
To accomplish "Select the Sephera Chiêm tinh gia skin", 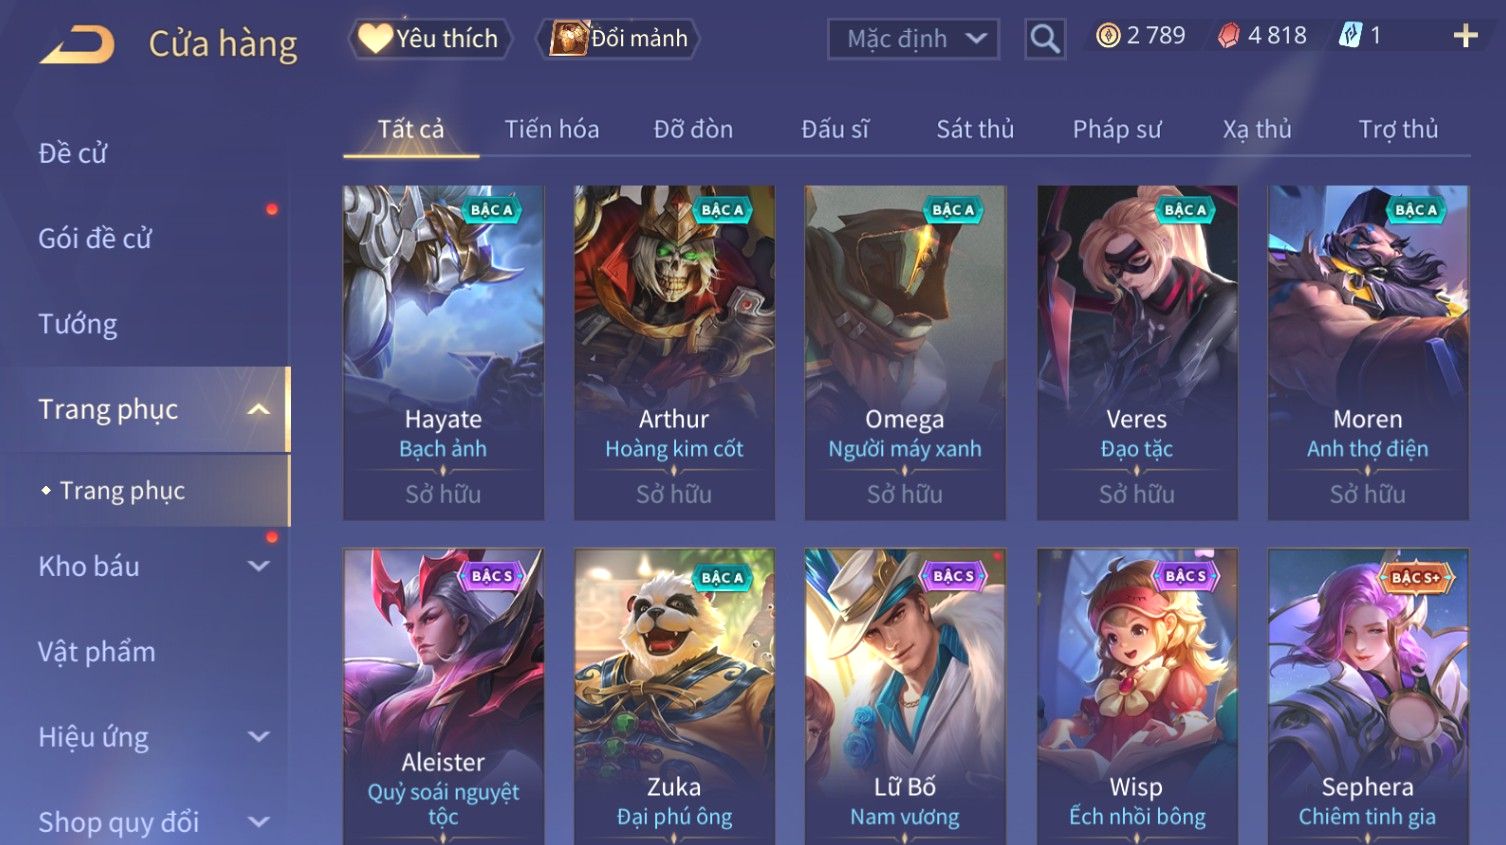I will point(1368,696).
